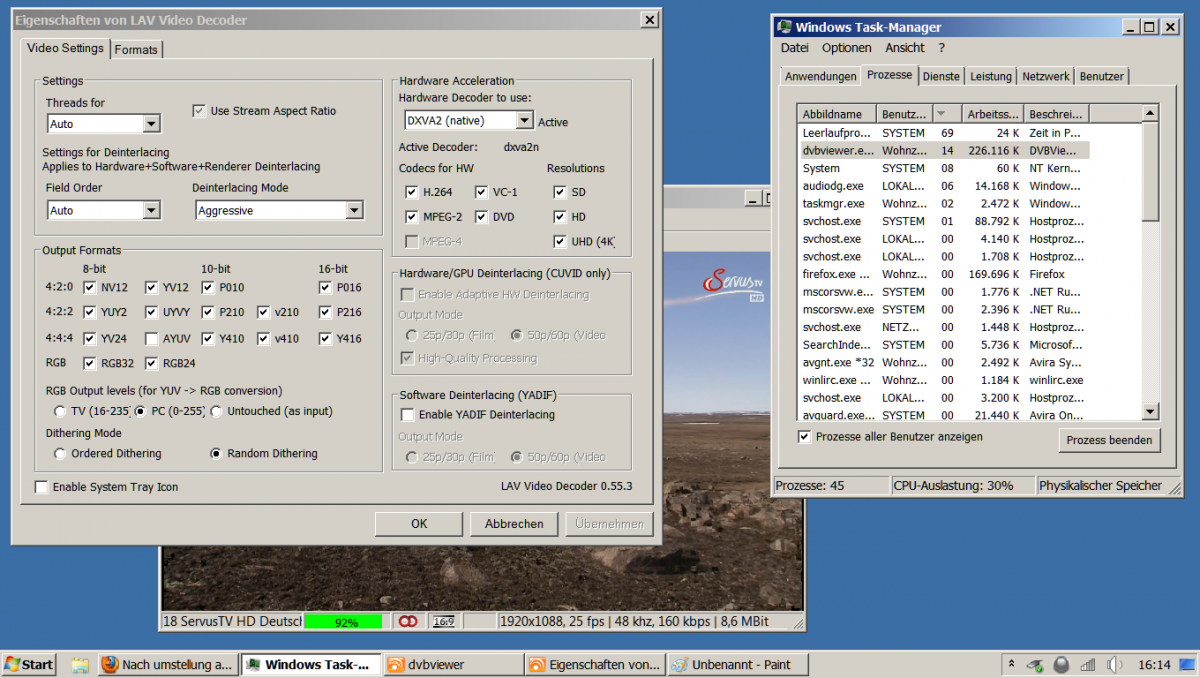The height and width of the screenshot is (678, 1200).
Task: Click the volume speaker tray icon
Action: [x=1115, y=664]
